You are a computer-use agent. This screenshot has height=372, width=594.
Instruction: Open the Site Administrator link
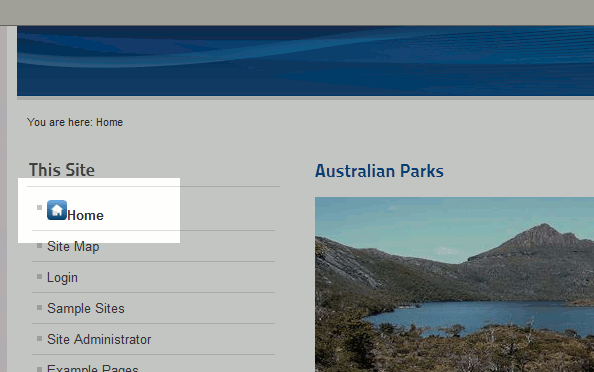[99, 339]
